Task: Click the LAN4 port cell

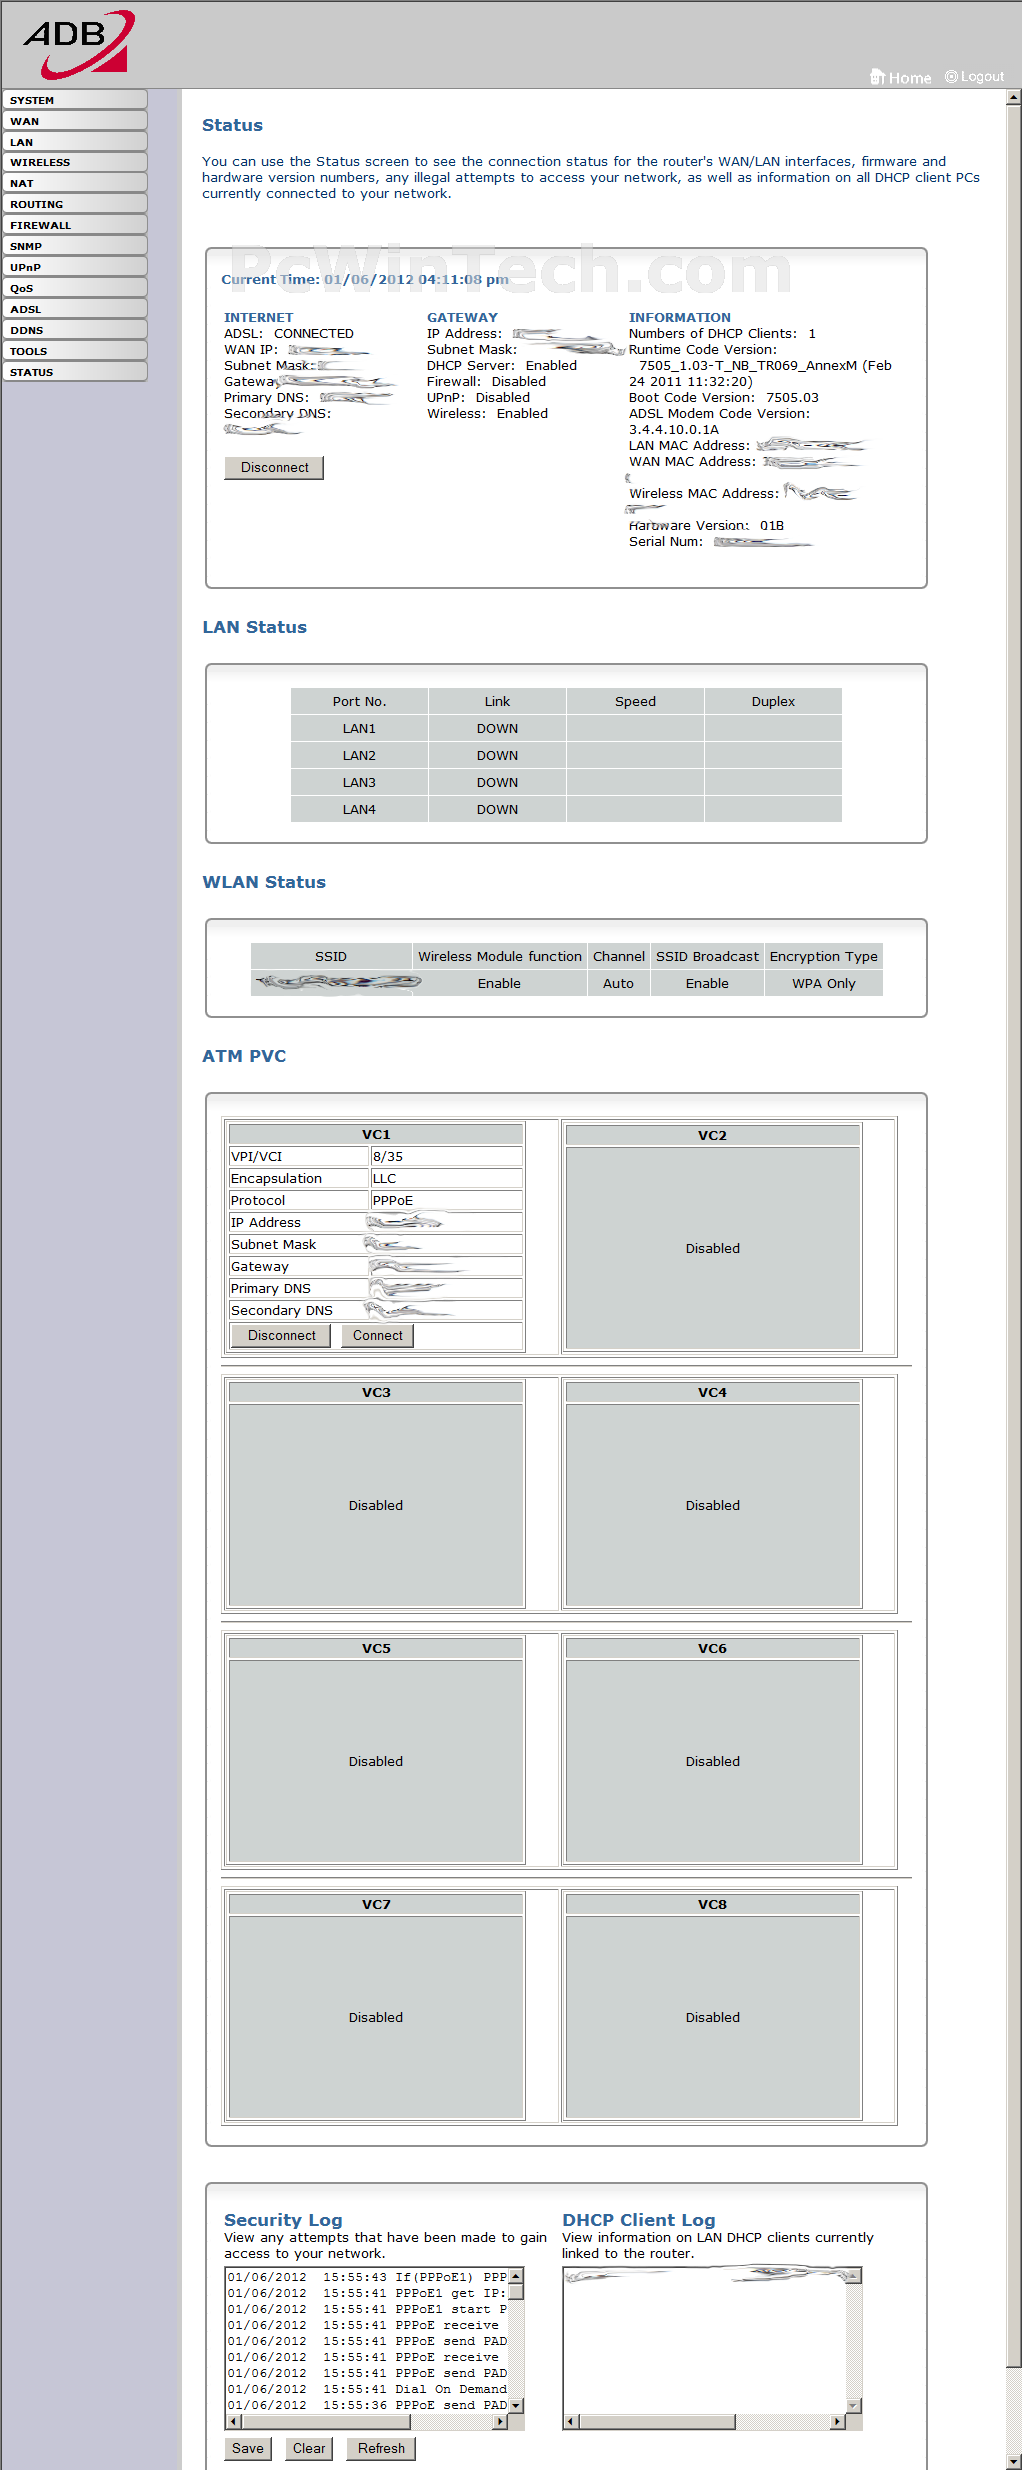Action: 359,810
